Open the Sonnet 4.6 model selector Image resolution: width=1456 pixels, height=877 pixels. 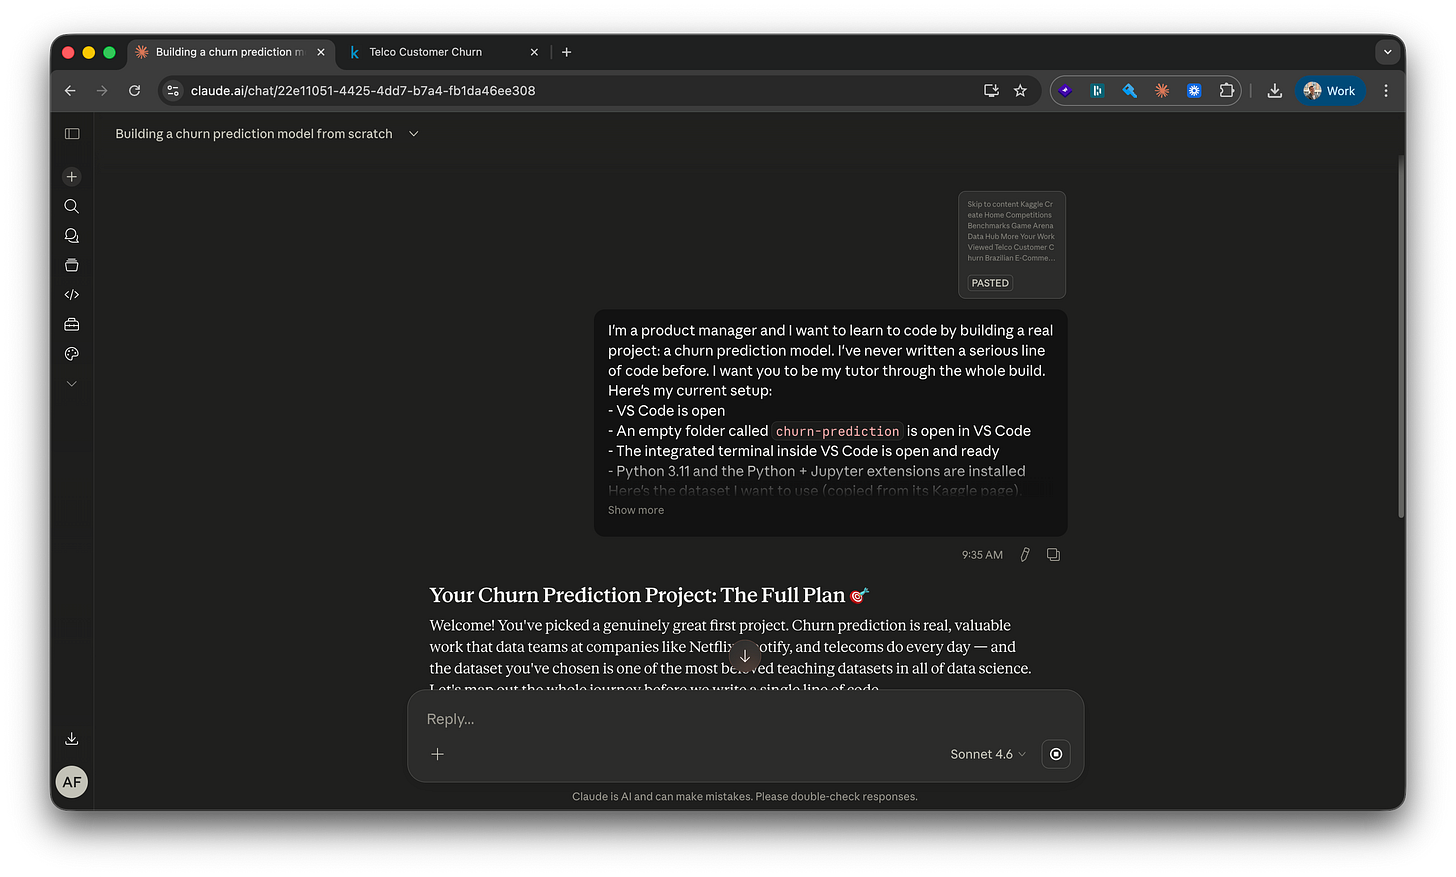(x=986, y=754)
